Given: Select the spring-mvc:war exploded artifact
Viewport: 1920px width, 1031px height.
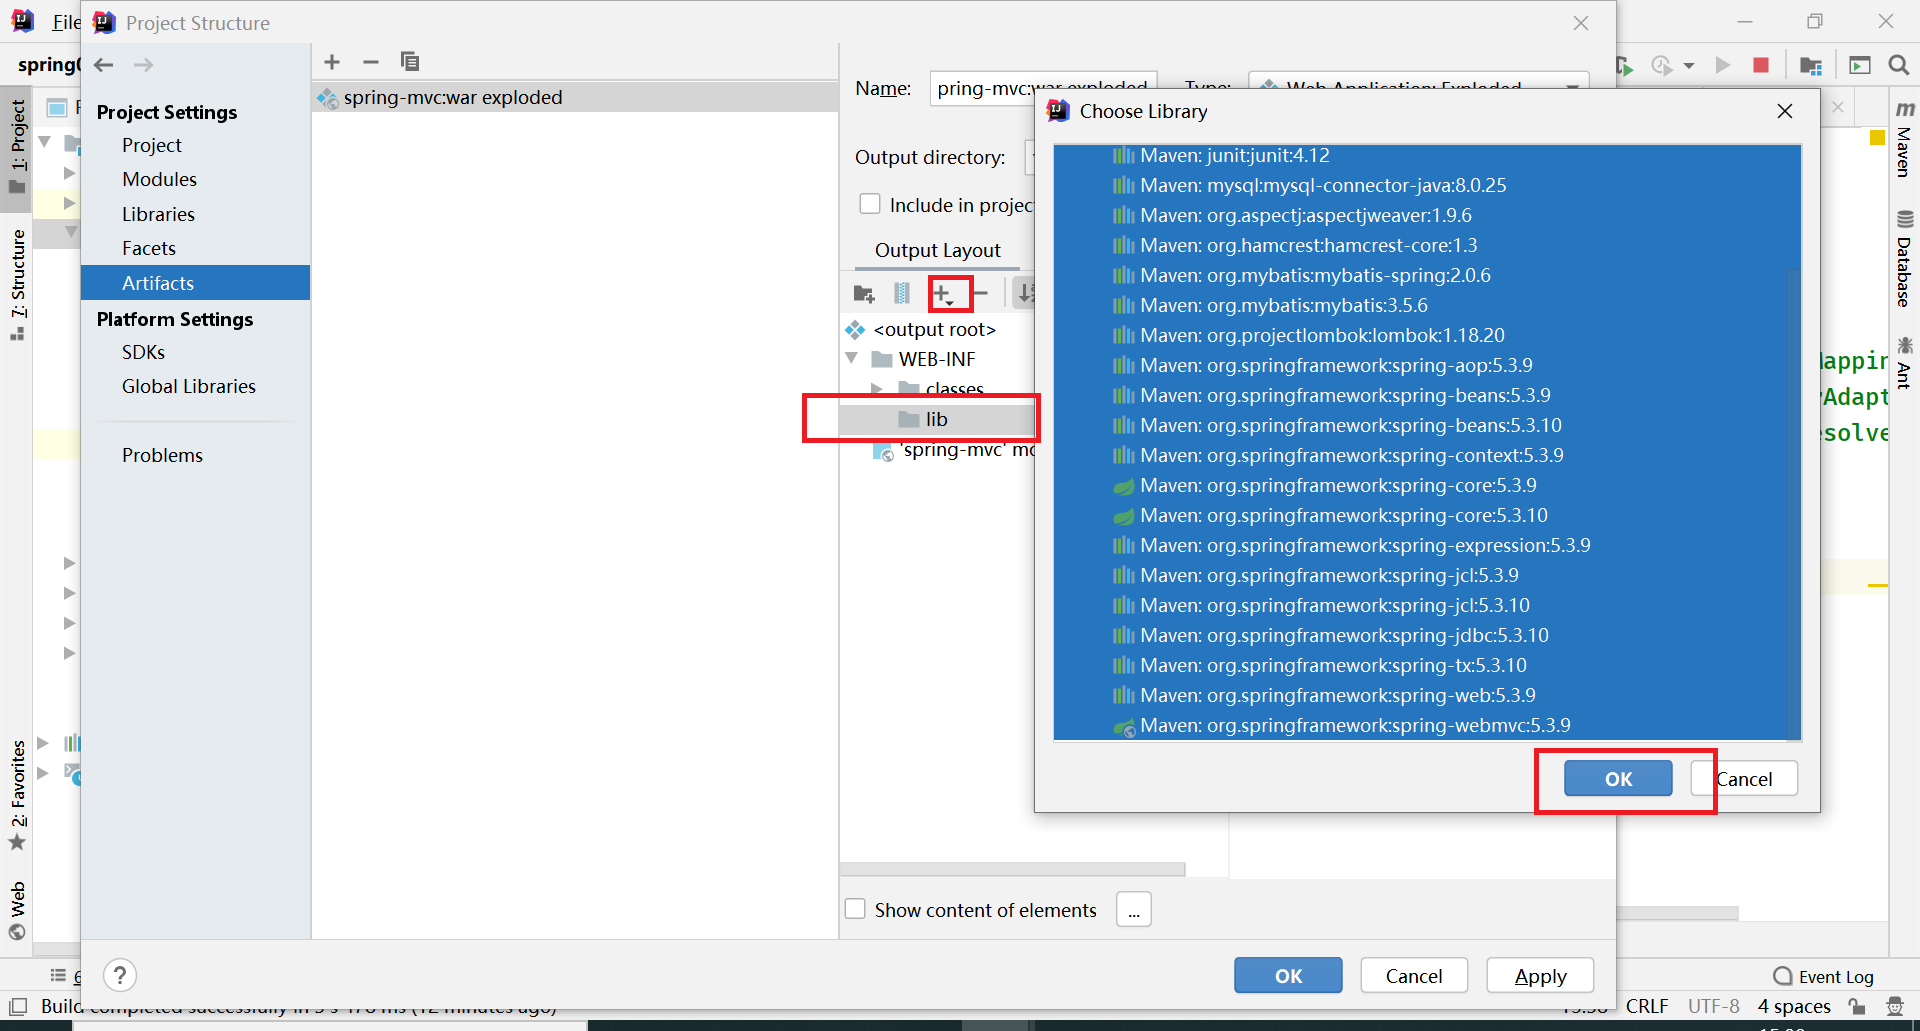Looking at the screenshot, I should click(x=575, y=97).
